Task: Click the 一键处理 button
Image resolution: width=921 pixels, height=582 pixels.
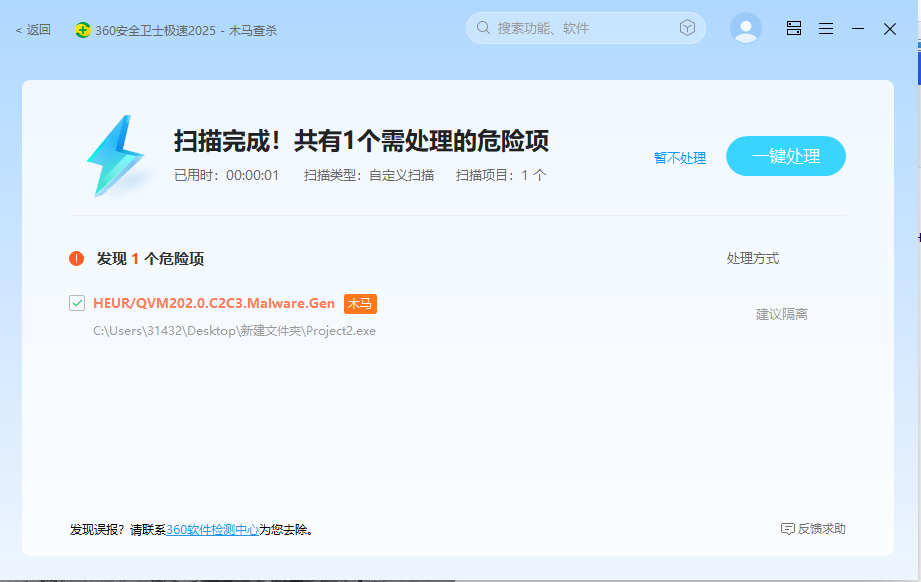Action: 786,156
